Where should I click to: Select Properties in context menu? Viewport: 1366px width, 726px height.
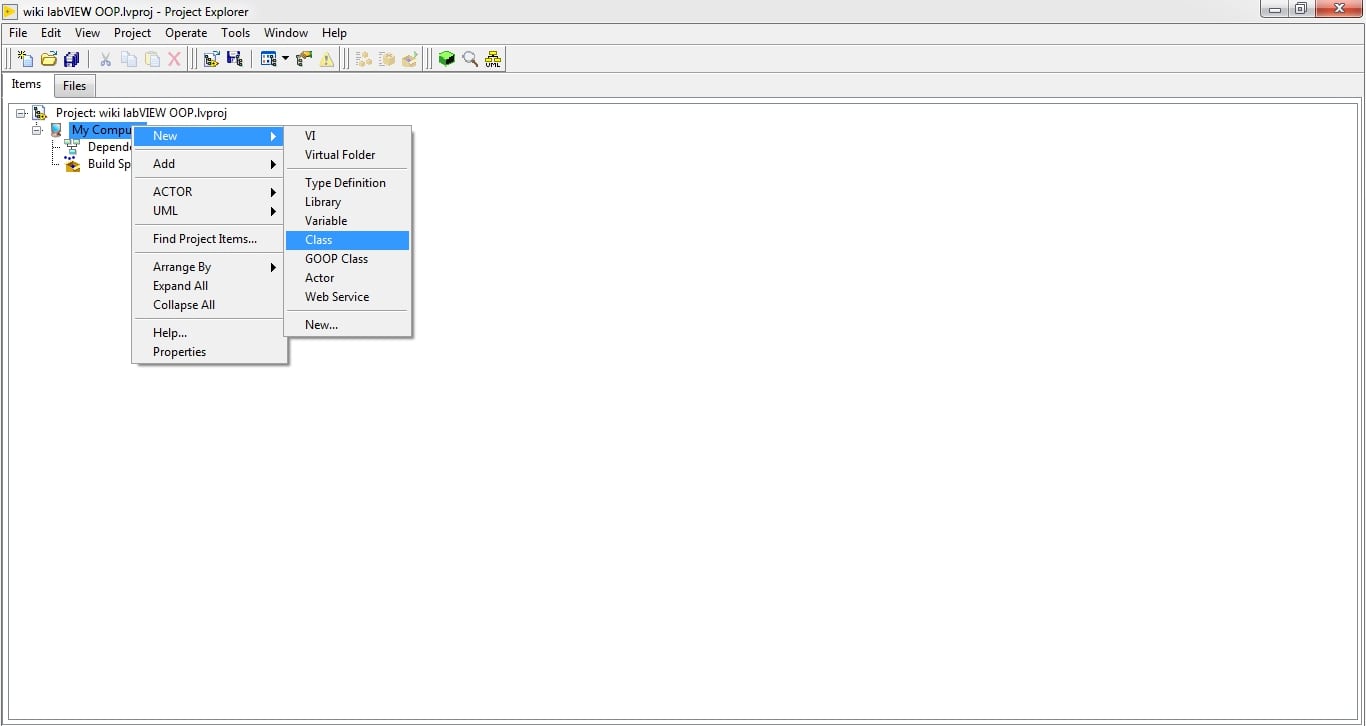[210, 352]
